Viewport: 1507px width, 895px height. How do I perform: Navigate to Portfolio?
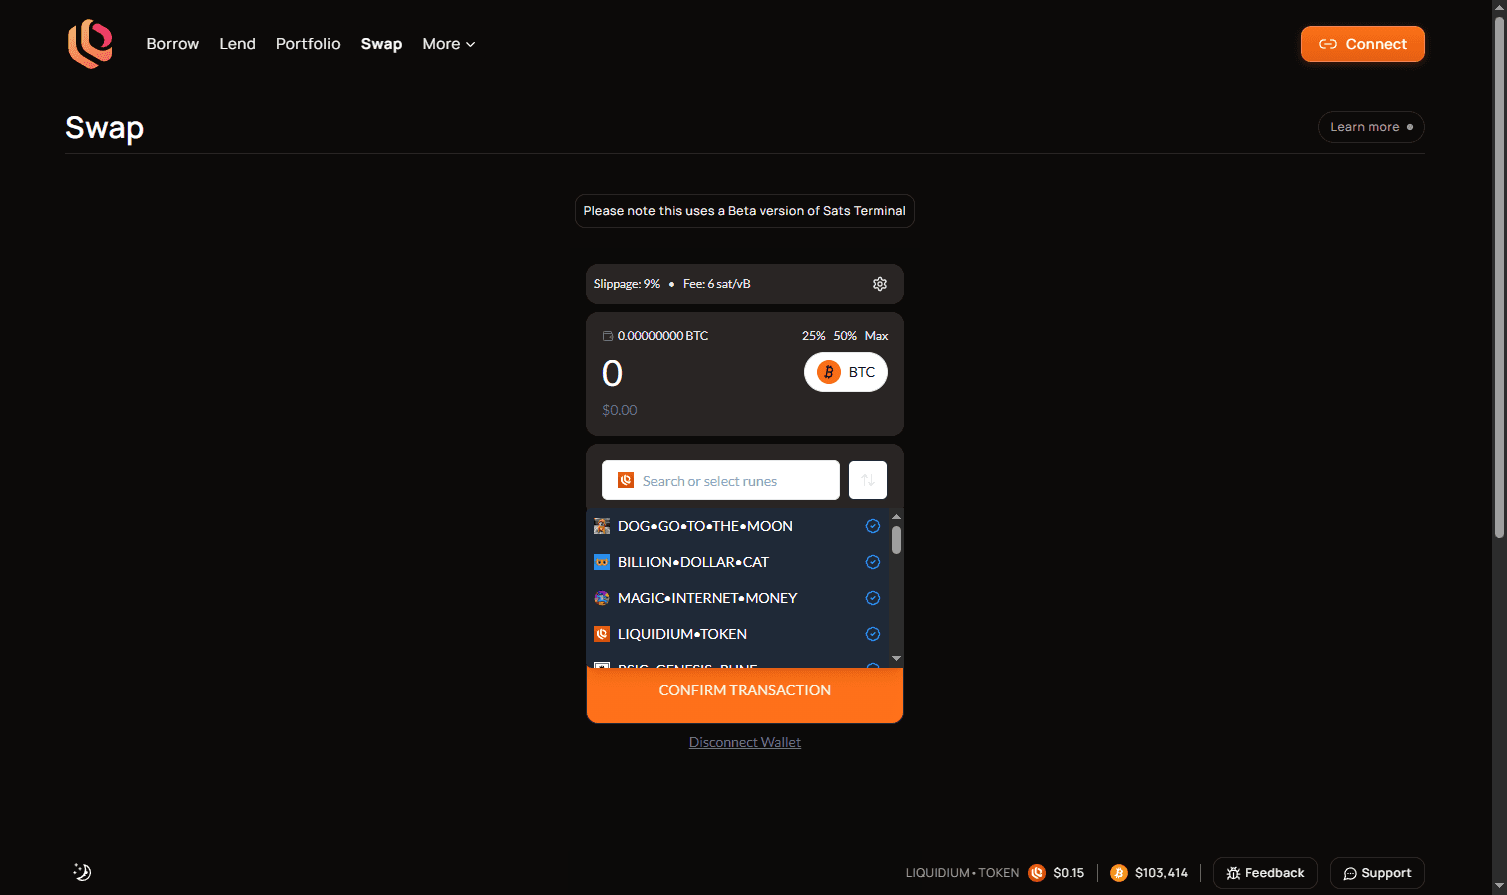point(308,44)
